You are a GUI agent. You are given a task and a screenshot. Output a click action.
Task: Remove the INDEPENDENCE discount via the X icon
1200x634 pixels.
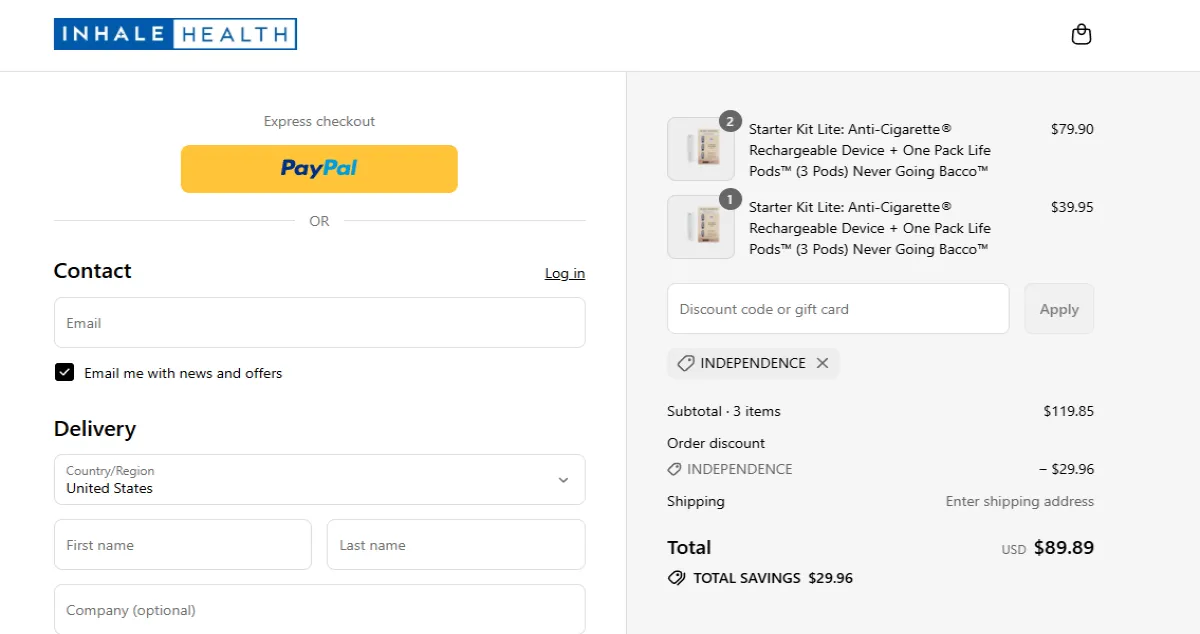click(x=822, y=363)
